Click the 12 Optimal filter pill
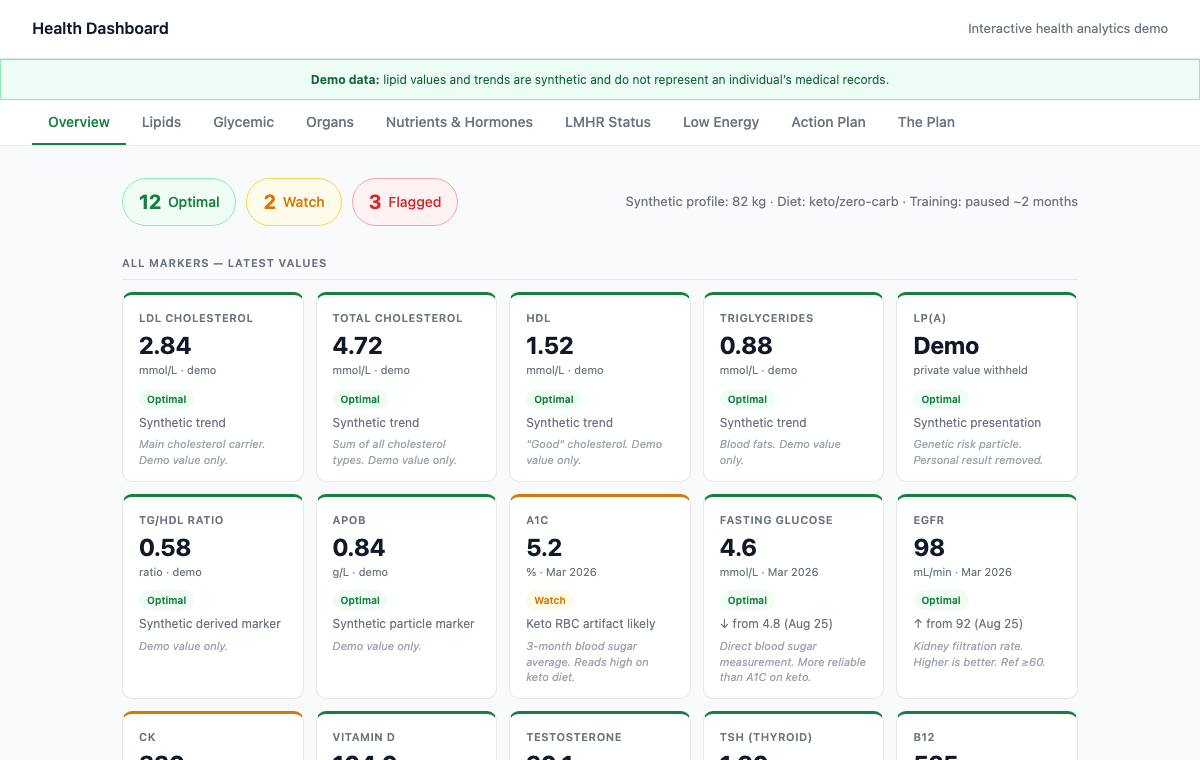Viewport: 1200px width, 760px height. (179, 202)
